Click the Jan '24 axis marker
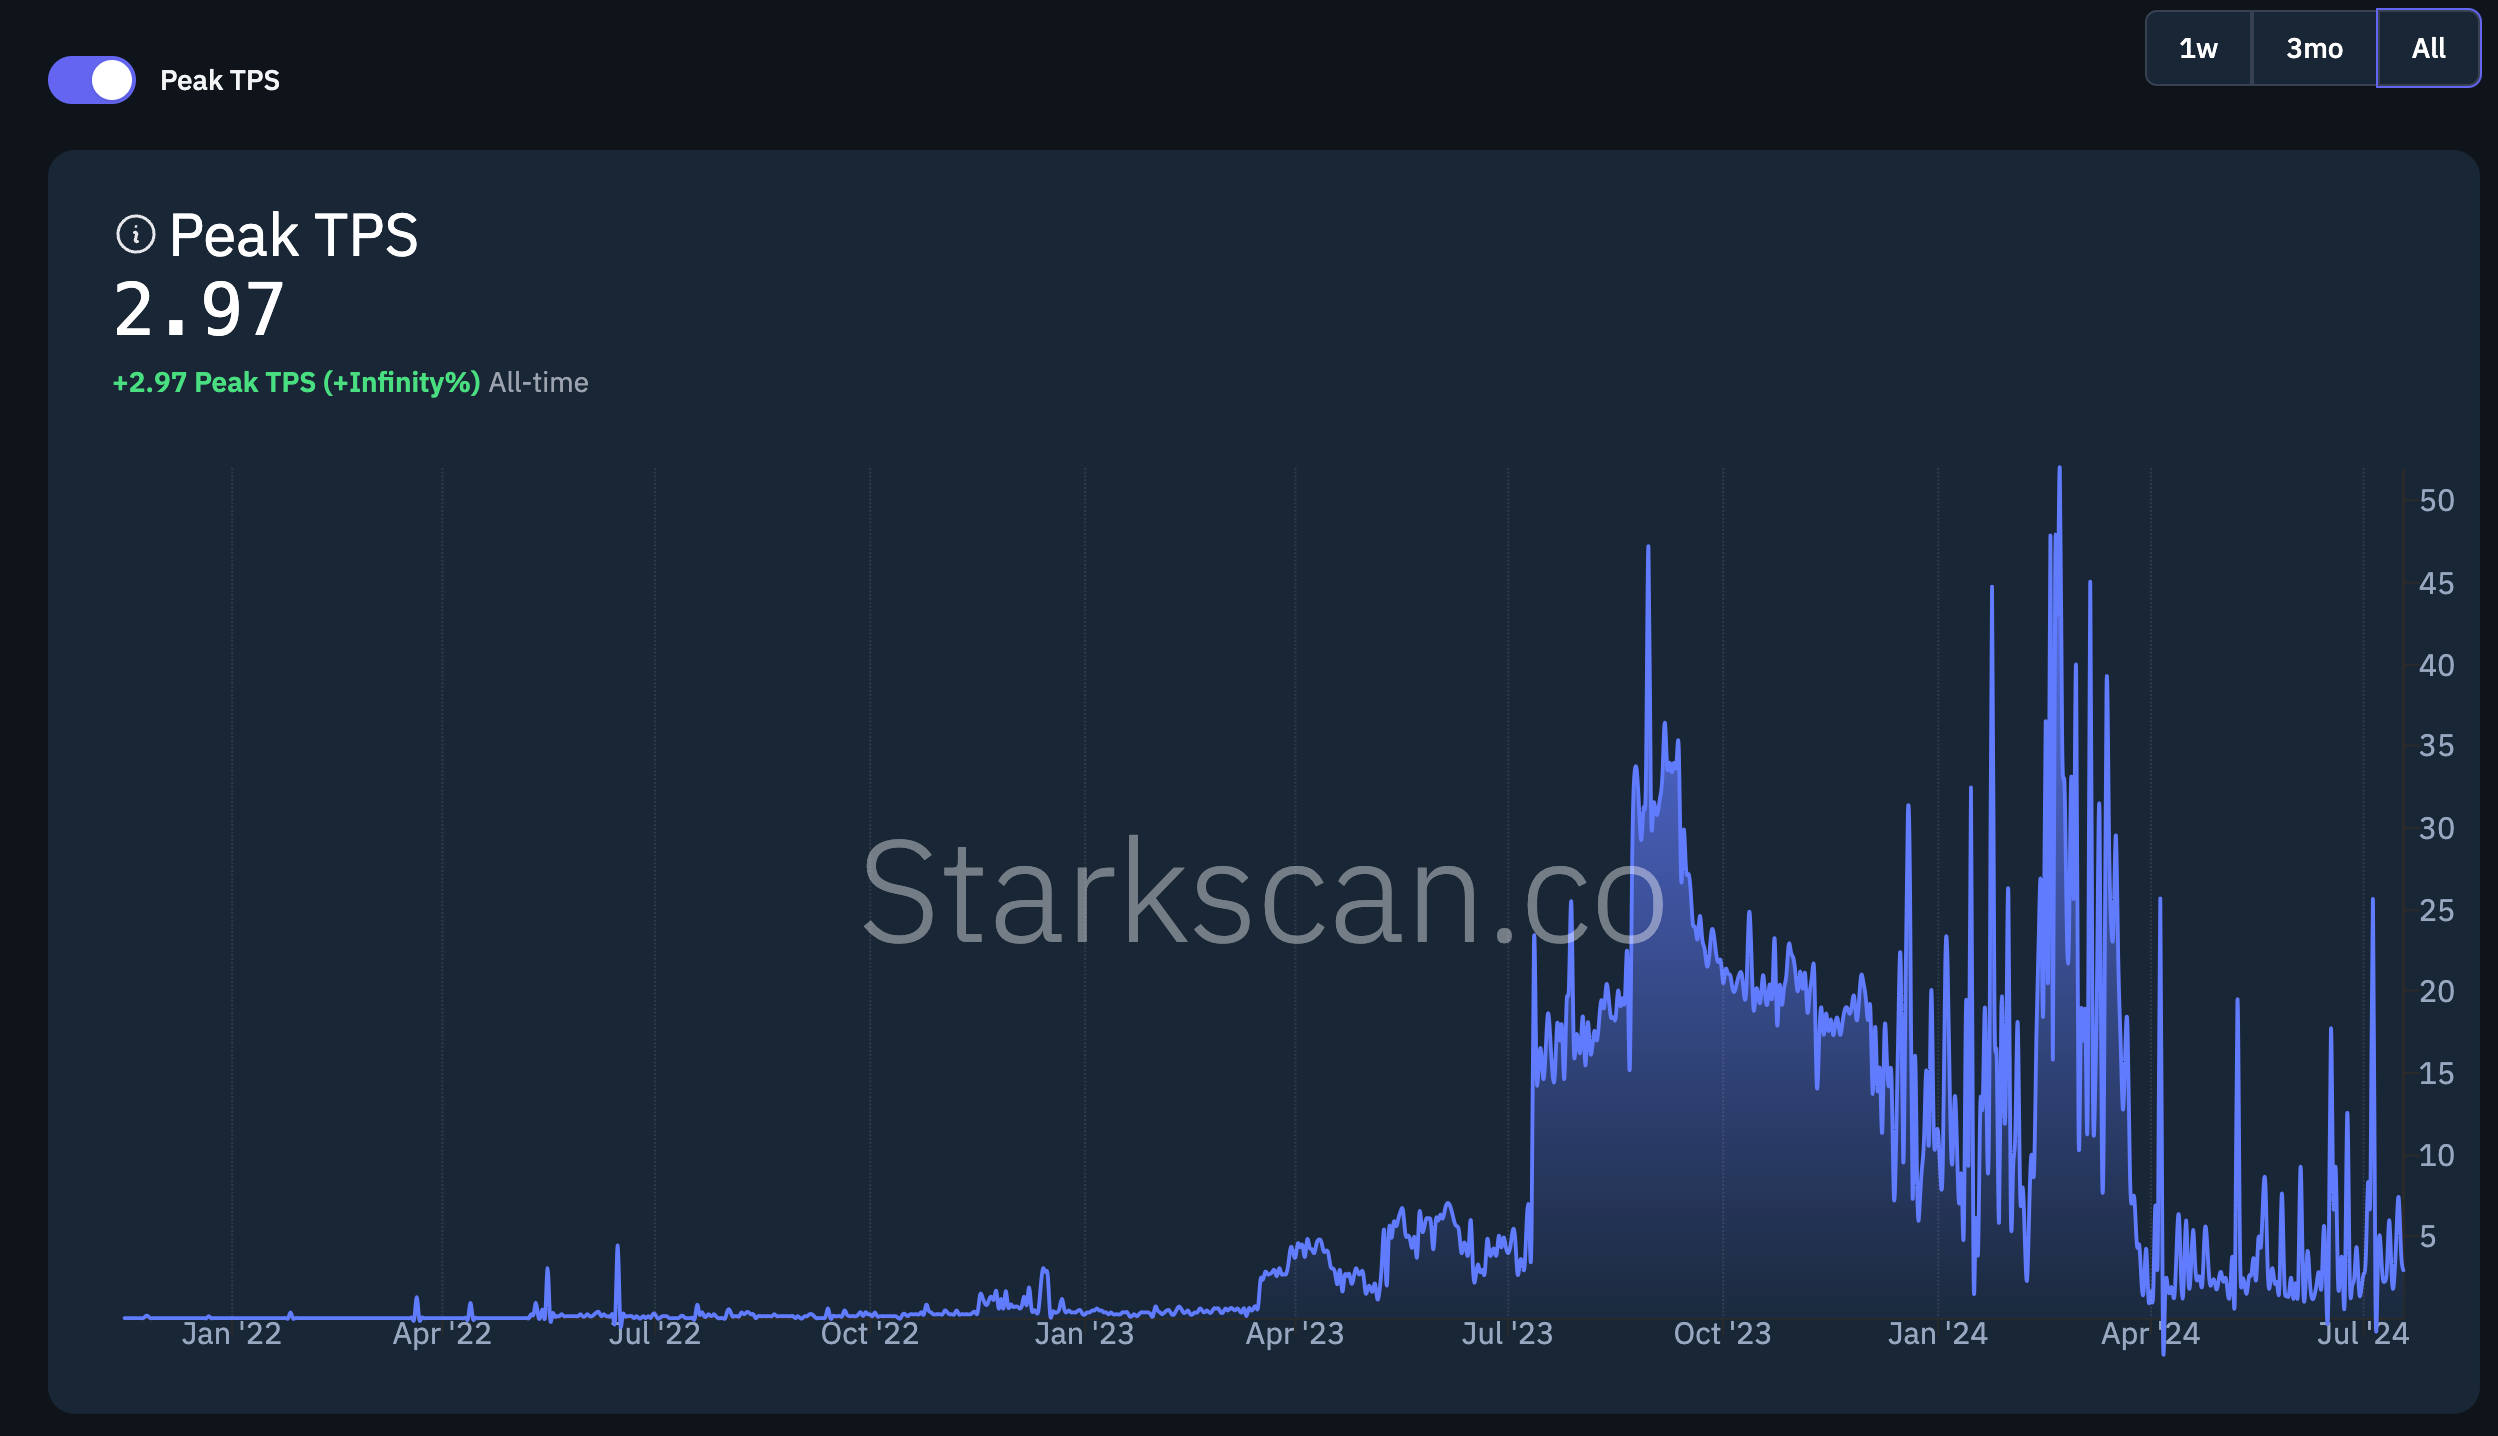The image size is (2498, 1436). pos(1937,1334)
